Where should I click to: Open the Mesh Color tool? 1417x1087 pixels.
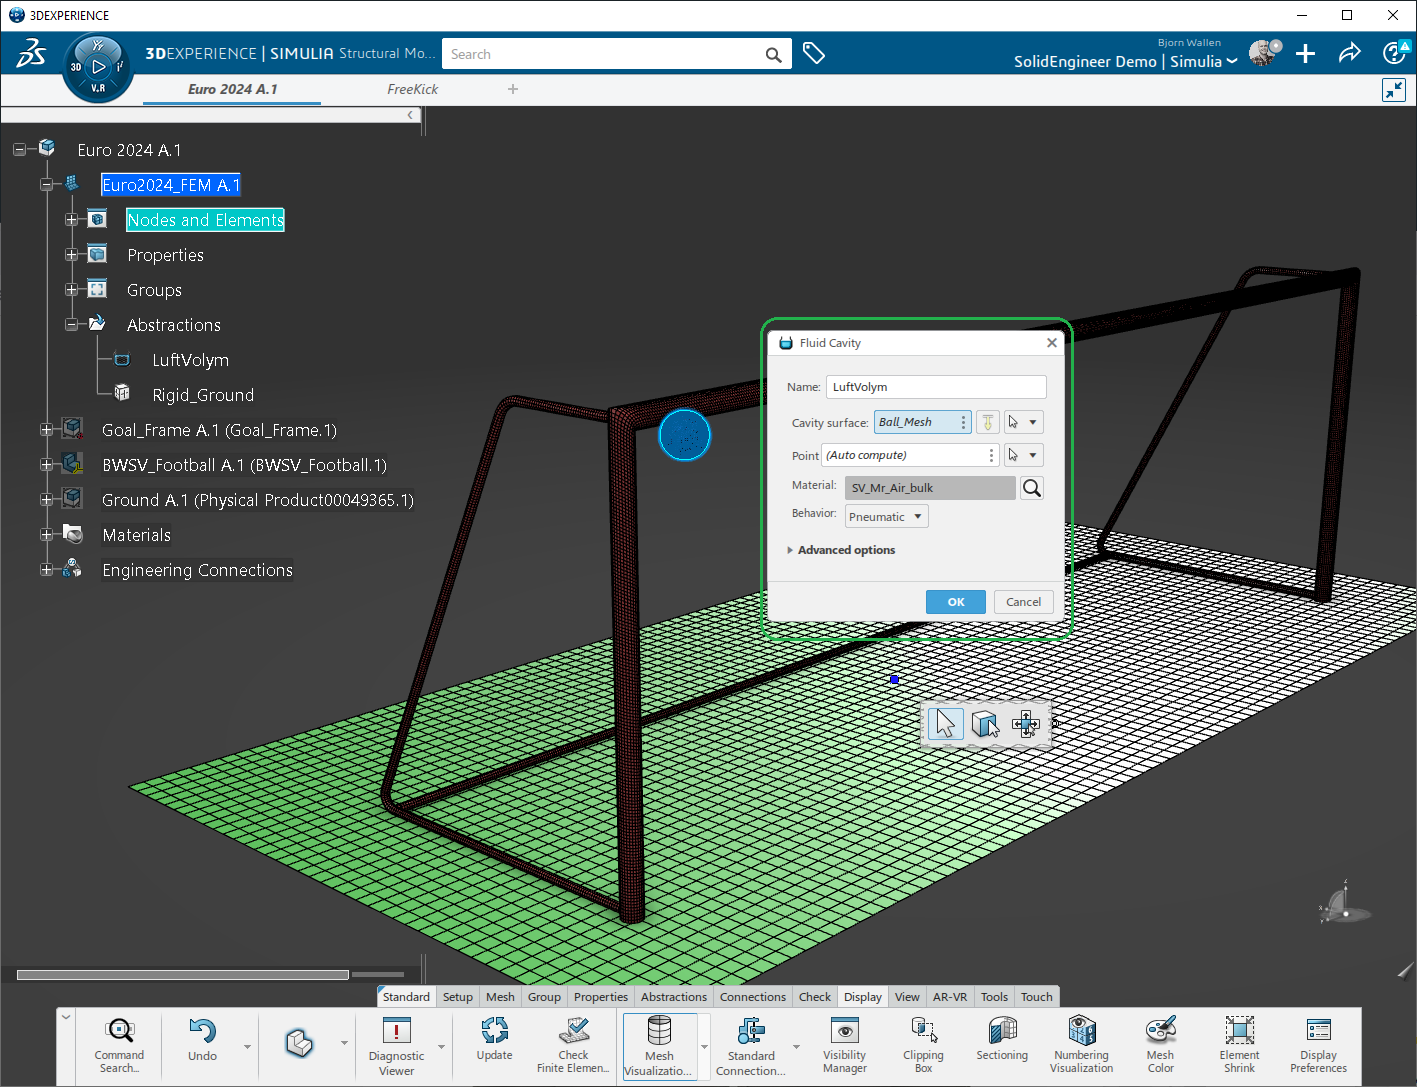point(1160,1043)
